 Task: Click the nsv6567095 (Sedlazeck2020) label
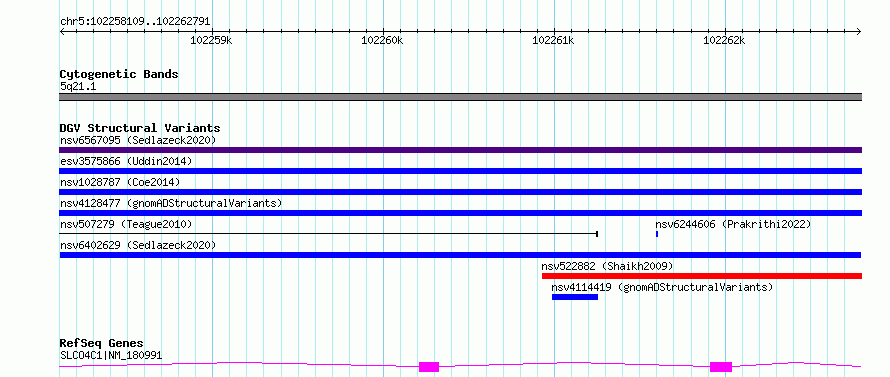pos(138,140)
